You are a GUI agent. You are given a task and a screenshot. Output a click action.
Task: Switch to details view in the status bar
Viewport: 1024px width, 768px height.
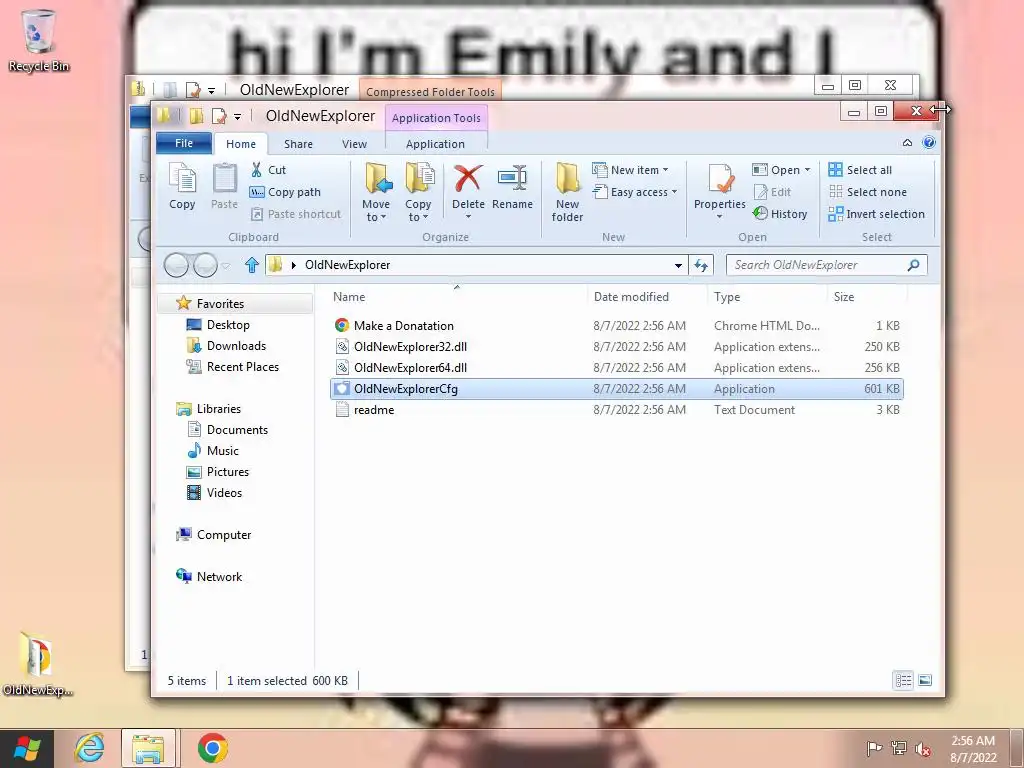coord(903,680)
